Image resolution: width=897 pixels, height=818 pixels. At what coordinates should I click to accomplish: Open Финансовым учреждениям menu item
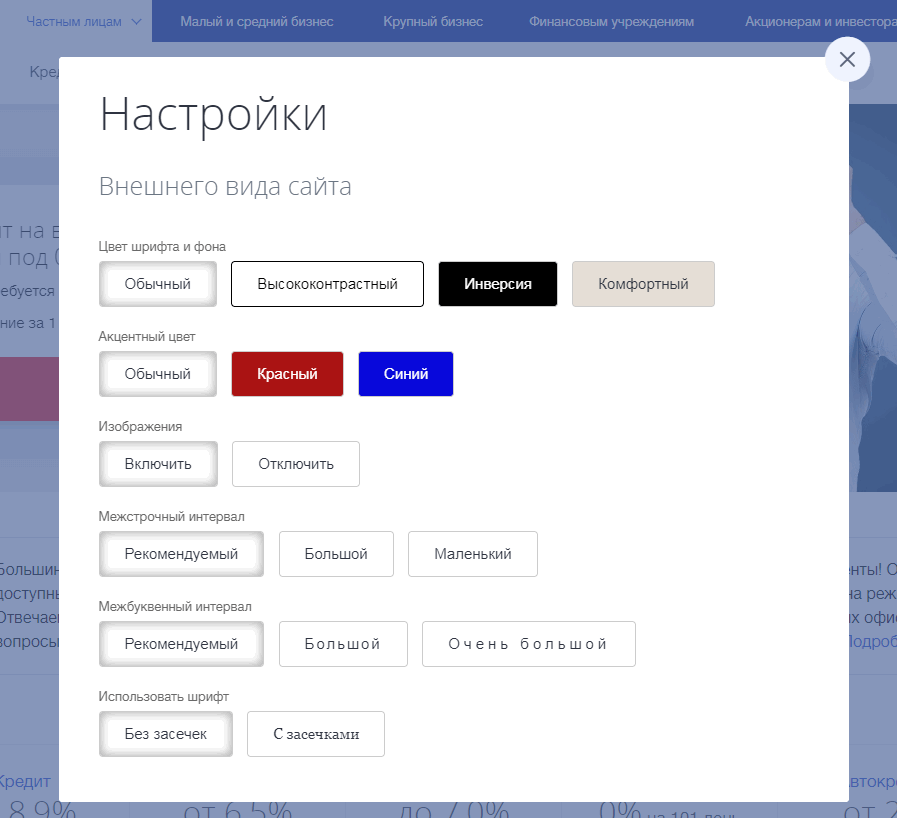pos(611,21)
